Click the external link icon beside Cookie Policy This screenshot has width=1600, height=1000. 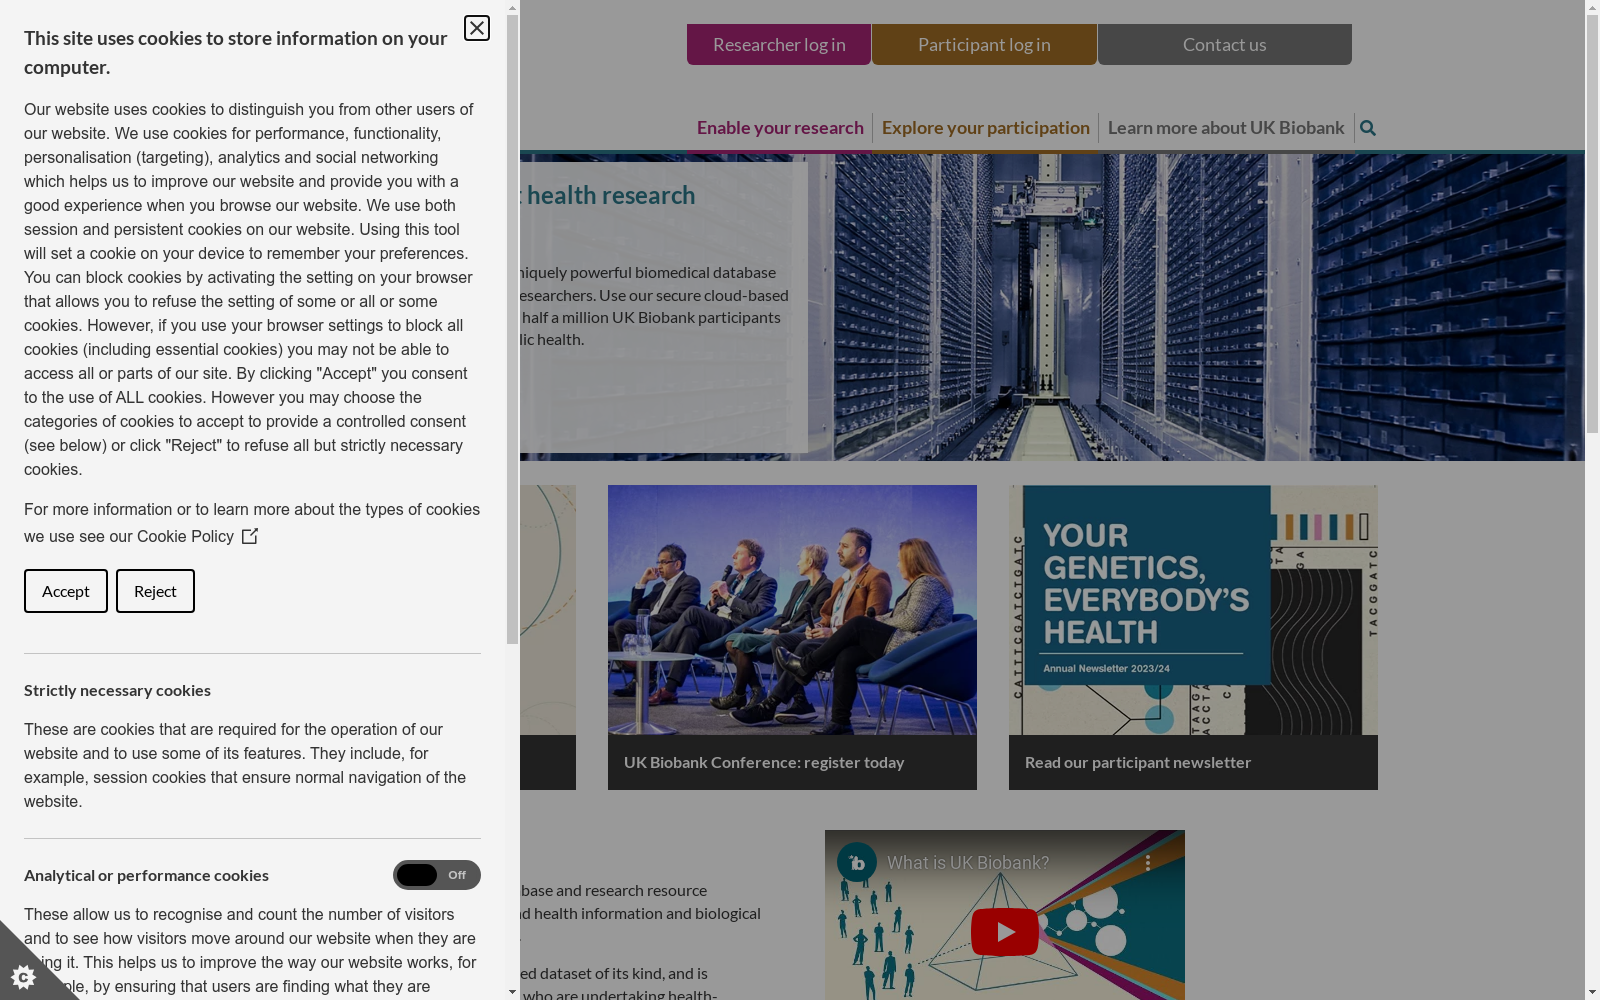[x=250, y=536]
